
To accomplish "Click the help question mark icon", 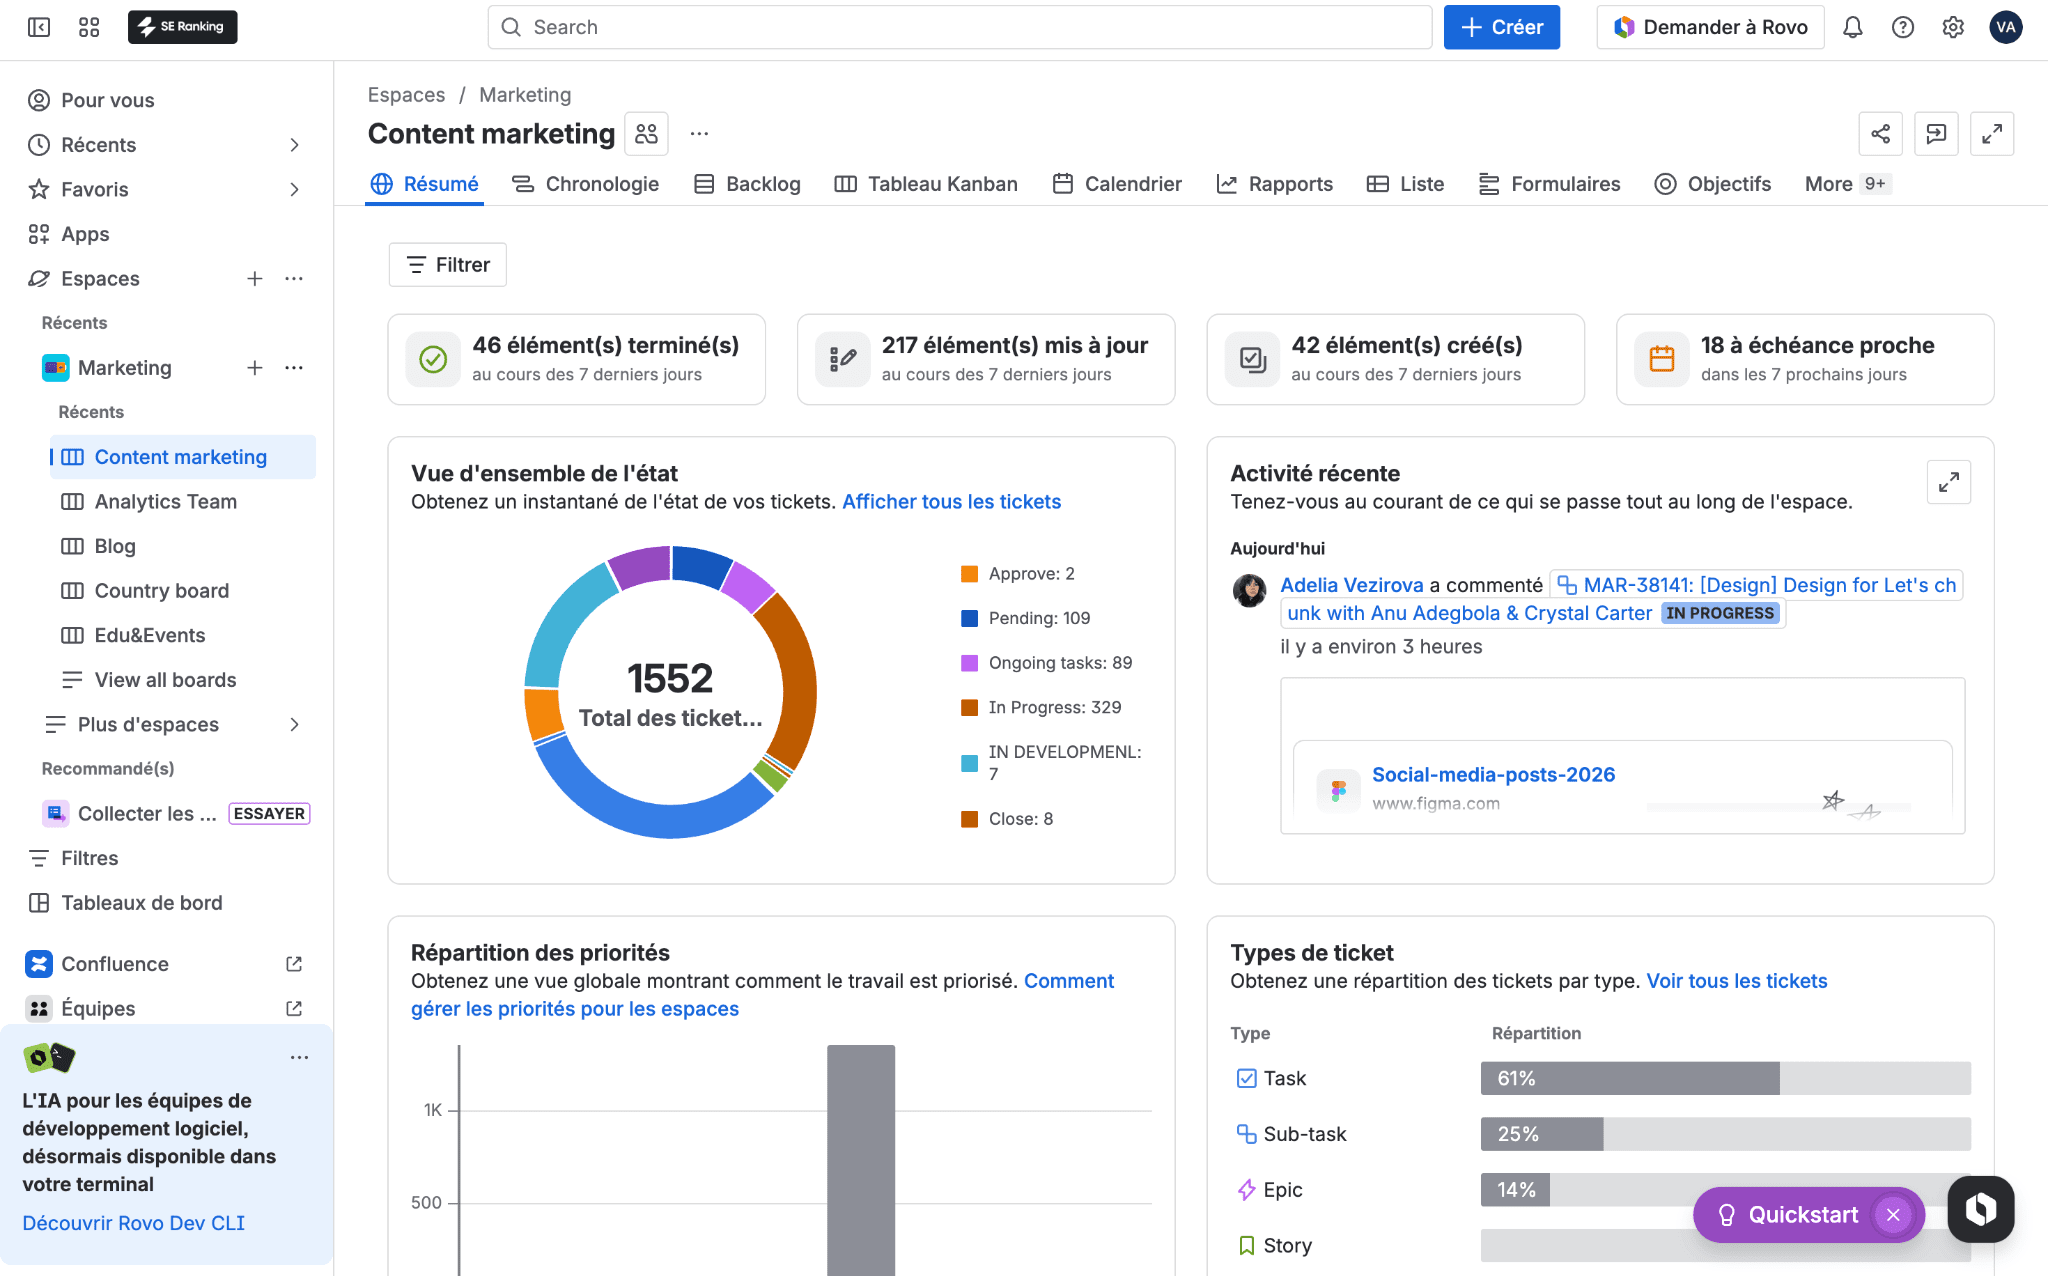I will click(1902, 27).
